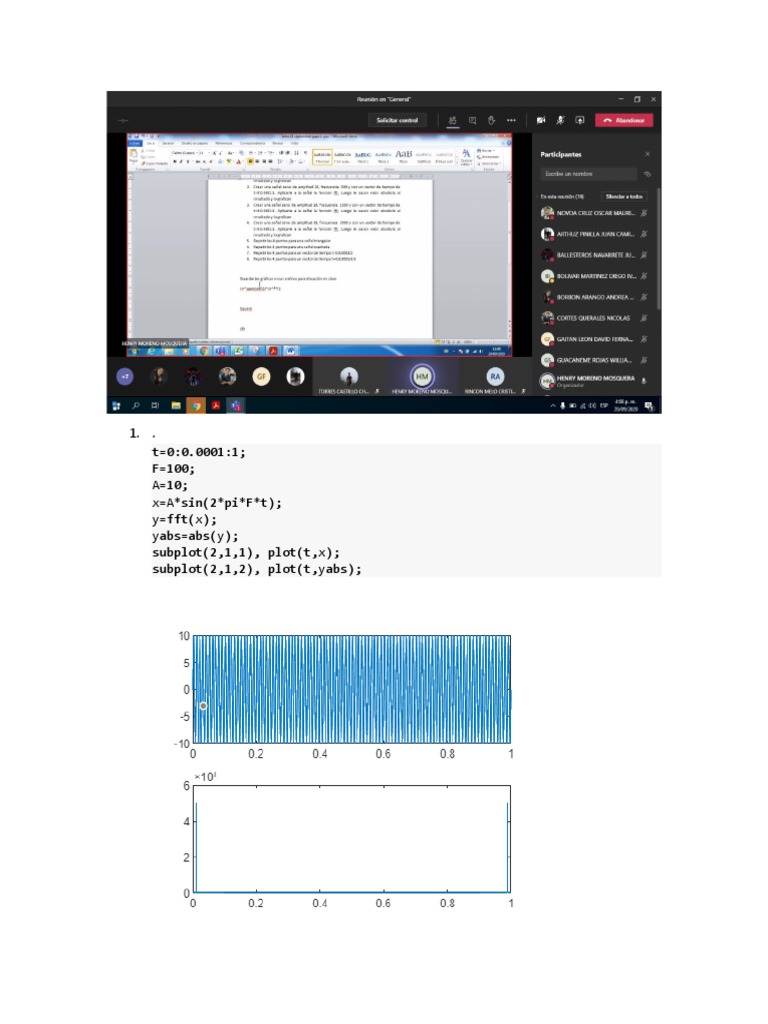This screenshot has height=1024, width=768.
Task: Click the data cursor dot on sine plot
Action: [x=203, y=706]
